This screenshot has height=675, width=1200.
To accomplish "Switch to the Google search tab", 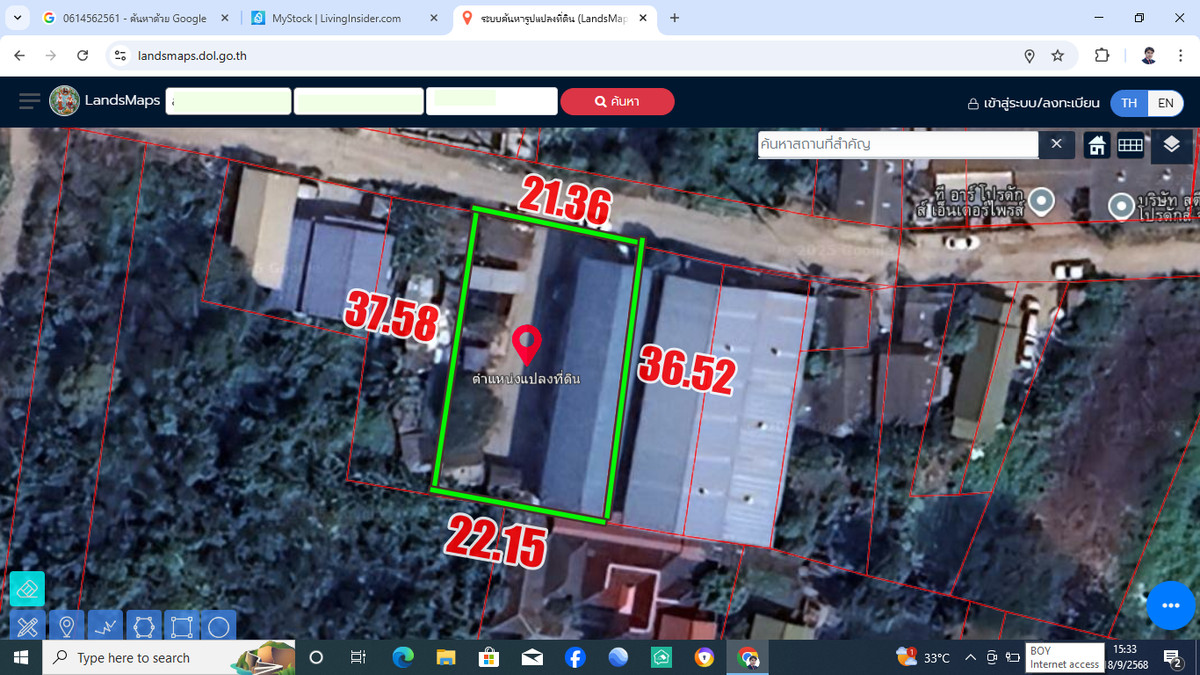I will 130,17.
